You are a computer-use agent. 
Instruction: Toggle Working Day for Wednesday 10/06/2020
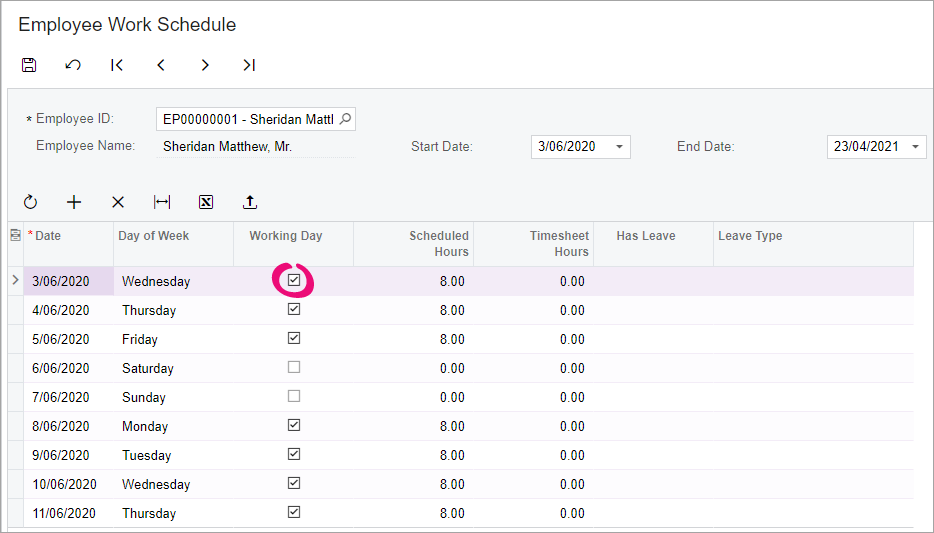tap(294, 483)
